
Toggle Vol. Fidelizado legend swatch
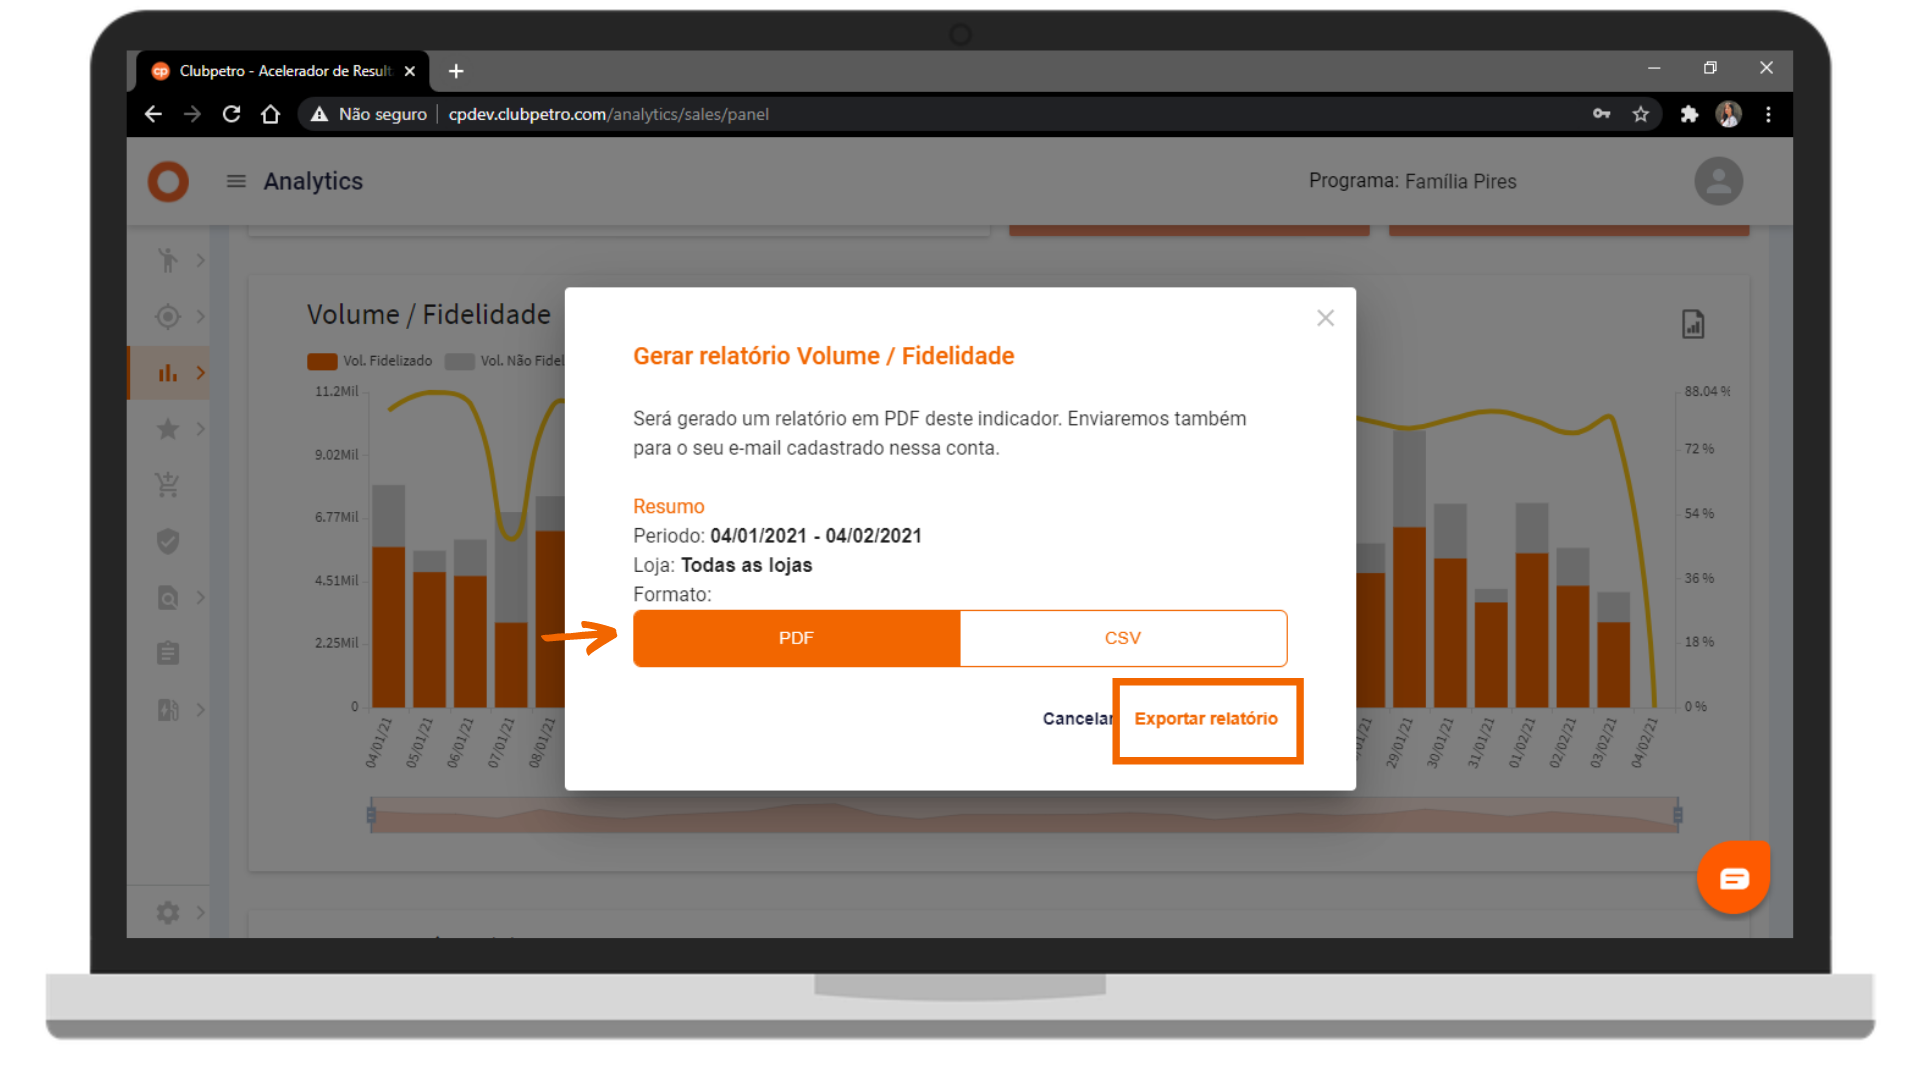pyautogui.click(x=322, y=361)
